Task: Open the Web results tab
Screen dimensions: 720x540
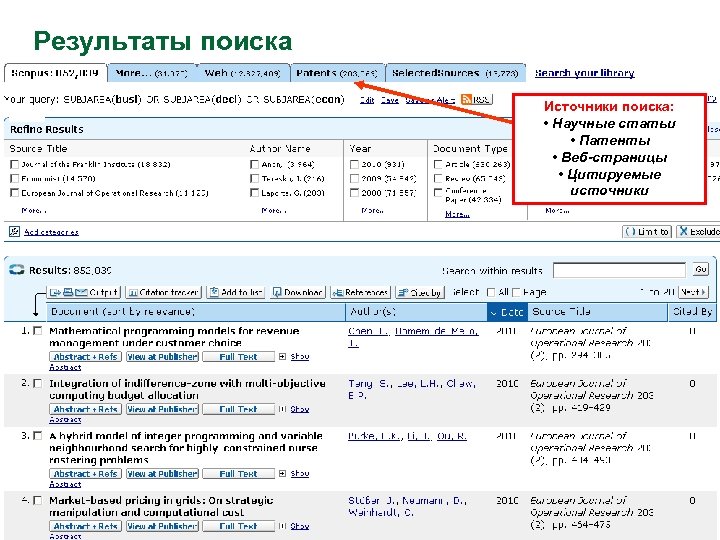Action: [x=242, y=73]
